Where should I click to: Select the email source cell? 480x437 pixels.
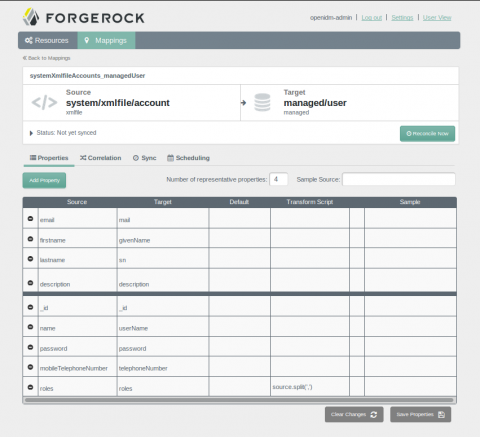(x=78, y=219)
